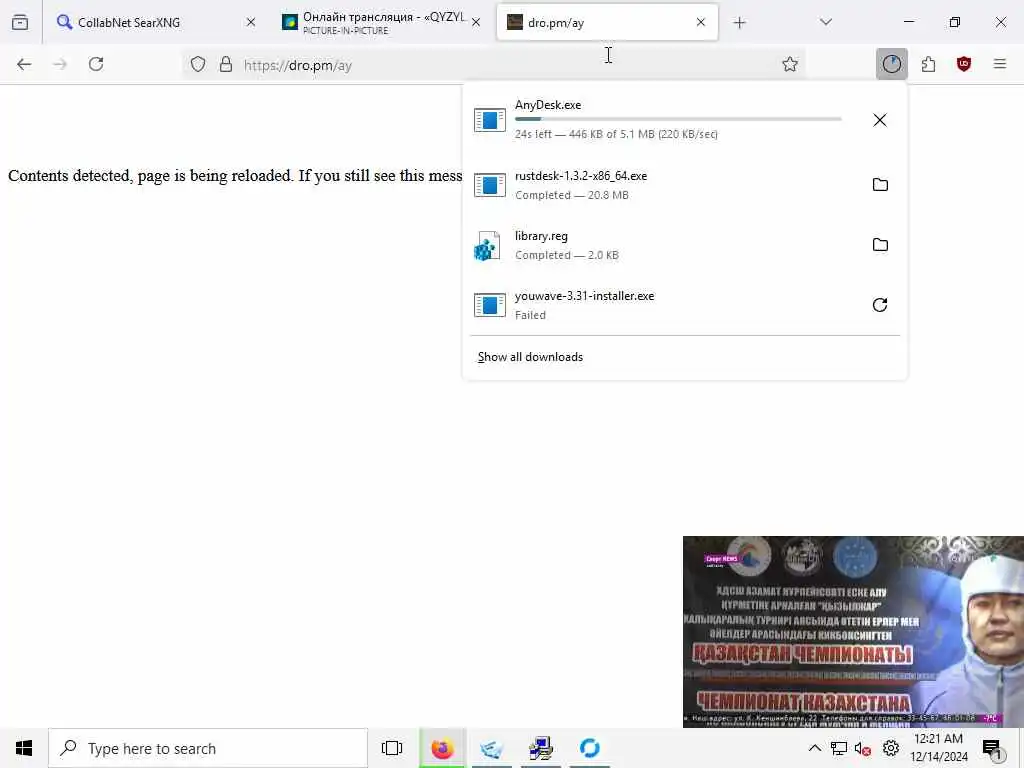The image size is (1024, 768).
Task: Open the envelope-shaped taskbar app
Action: coord(491,748)
